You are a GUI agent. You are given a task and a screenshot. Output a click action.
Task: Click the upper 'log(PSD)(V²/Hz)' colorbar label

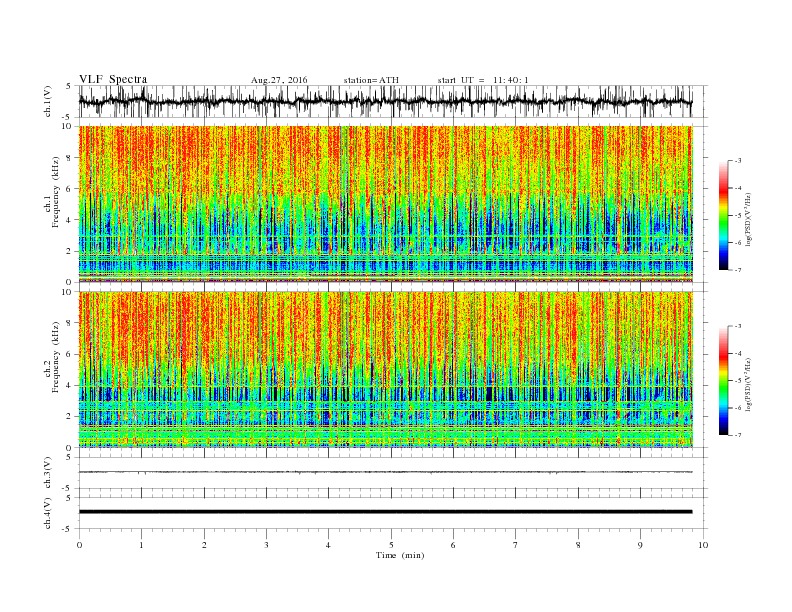[x=748, y=220]
